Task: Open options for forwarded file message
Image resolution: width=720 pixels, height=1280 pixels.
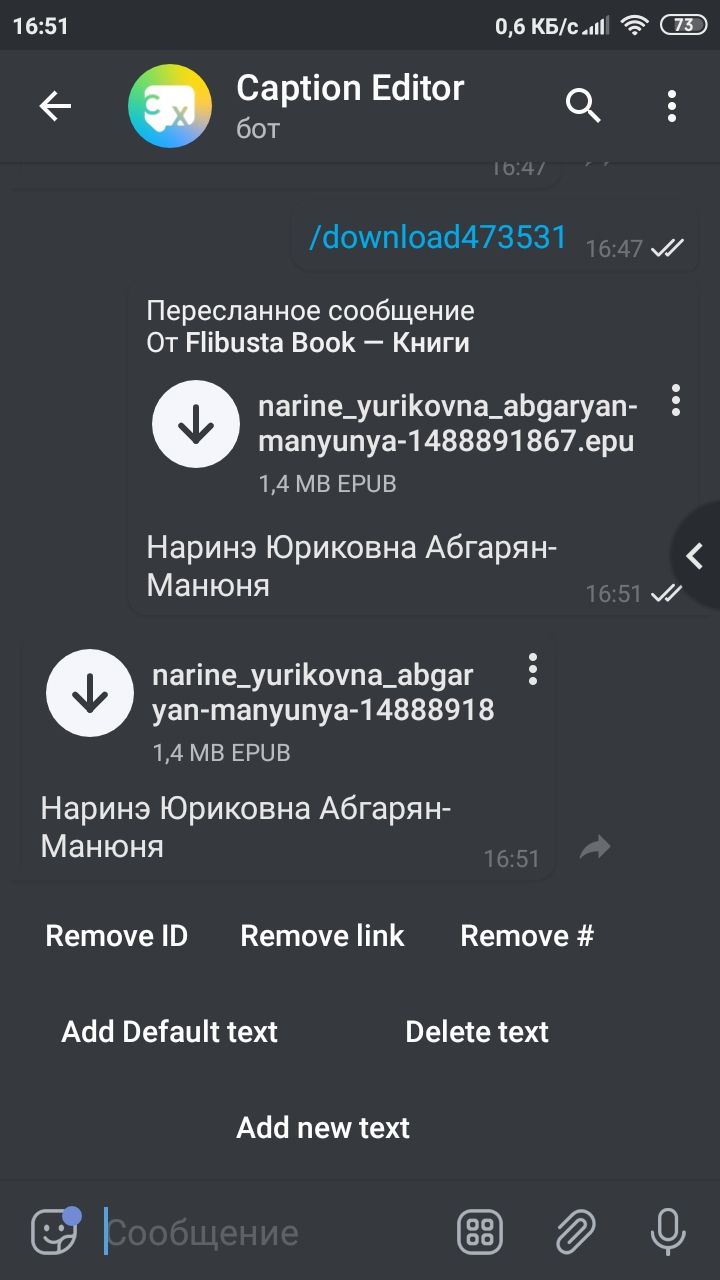Action: tap(677, 400)
